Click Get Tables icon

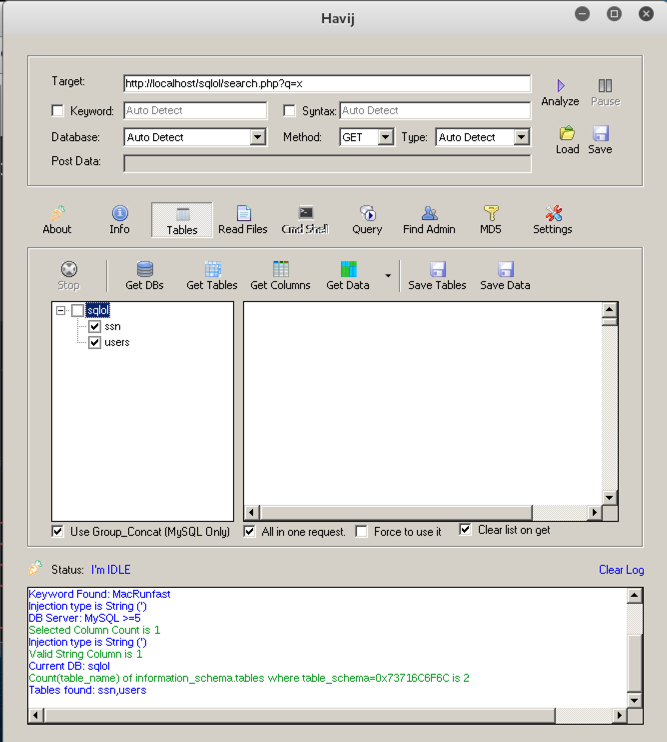(x=212, y=269)
